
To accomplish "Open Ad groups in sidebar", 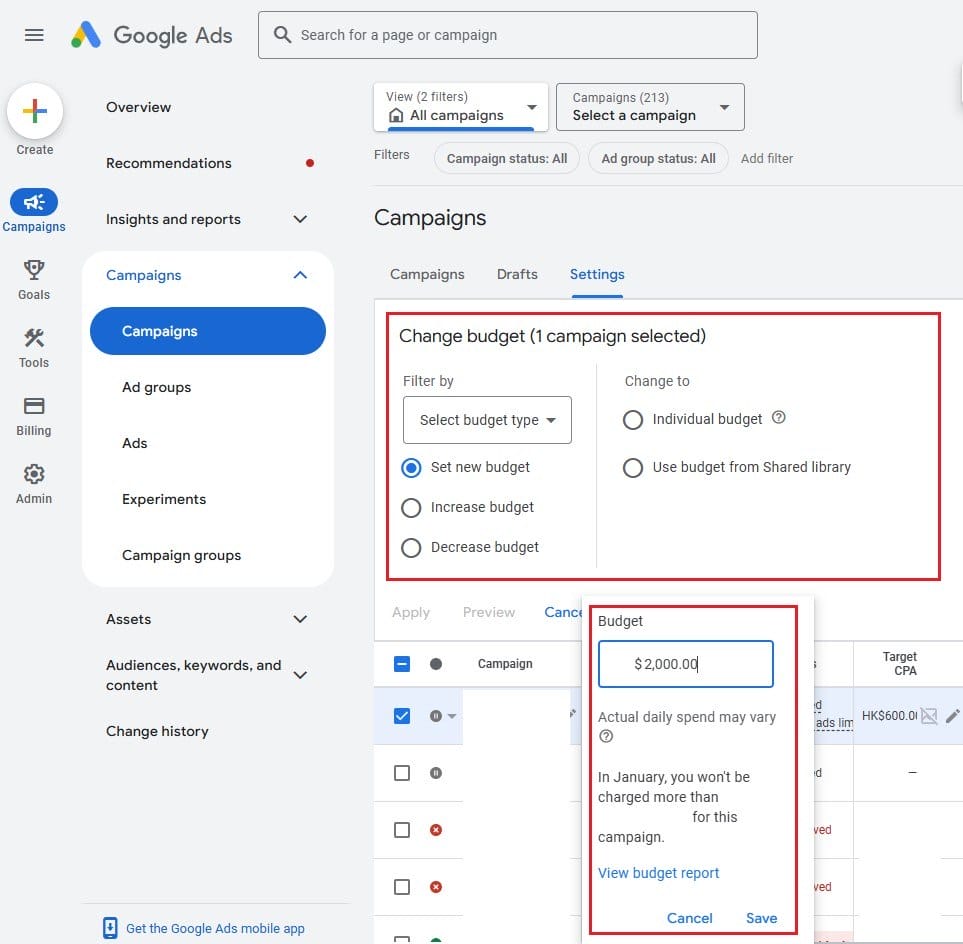I will [157, 387].
